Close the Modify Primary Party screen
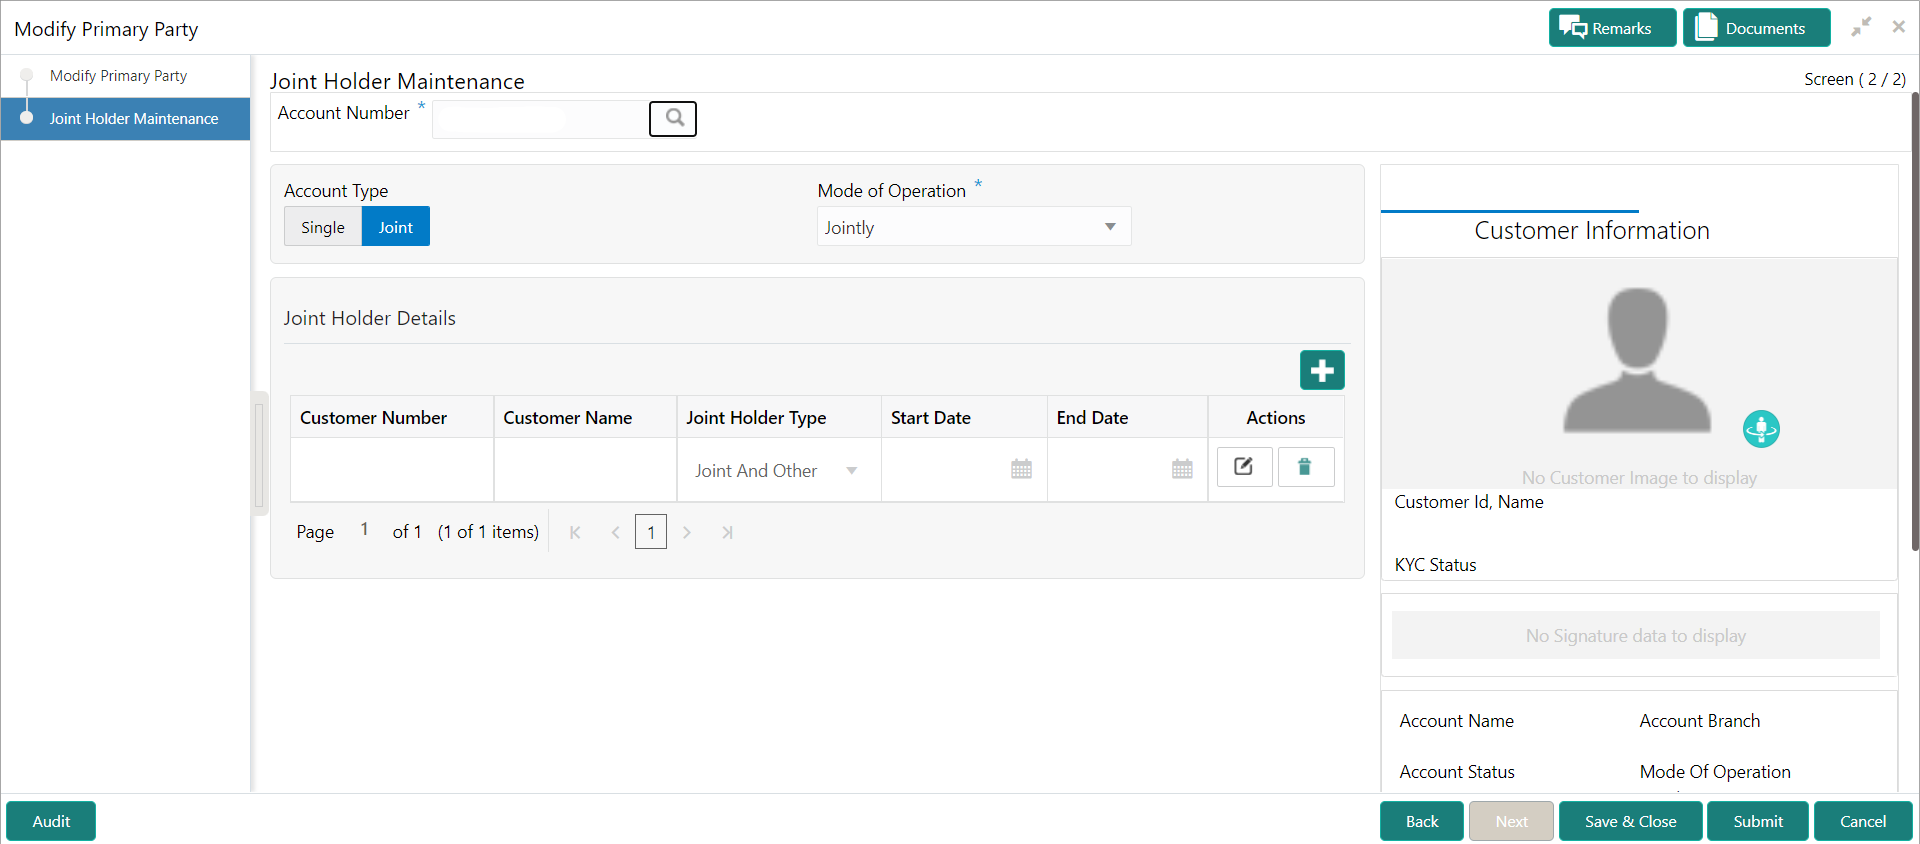Viewport: 1920px width, 844px height. (1898, 27)
